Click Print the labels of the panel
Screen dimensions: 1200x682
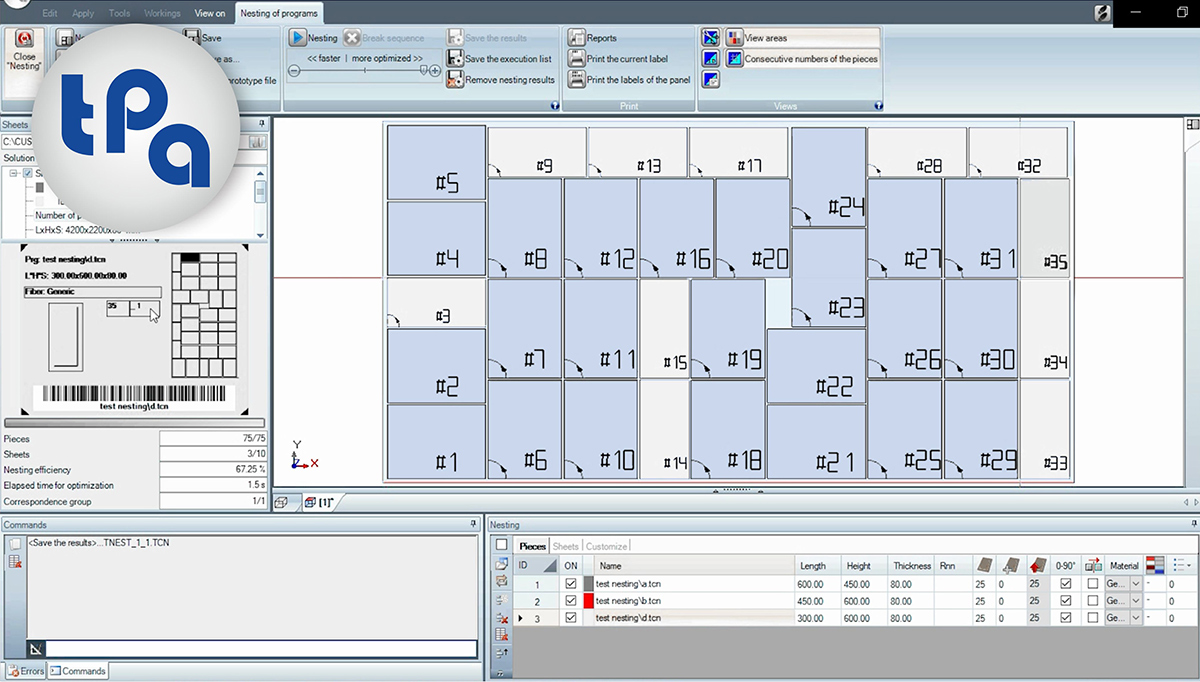[x=578, y=78]
